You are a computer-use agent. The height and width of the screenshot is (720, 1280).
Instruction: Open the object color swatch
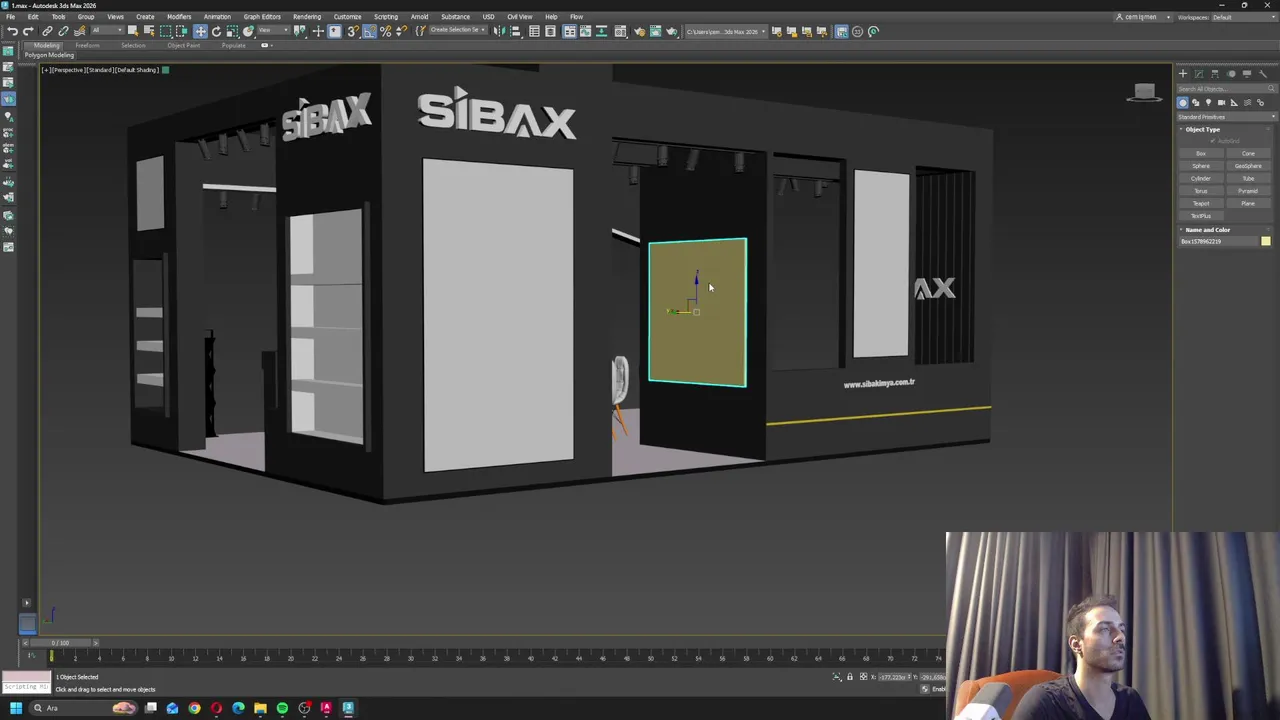point(1266,241)
